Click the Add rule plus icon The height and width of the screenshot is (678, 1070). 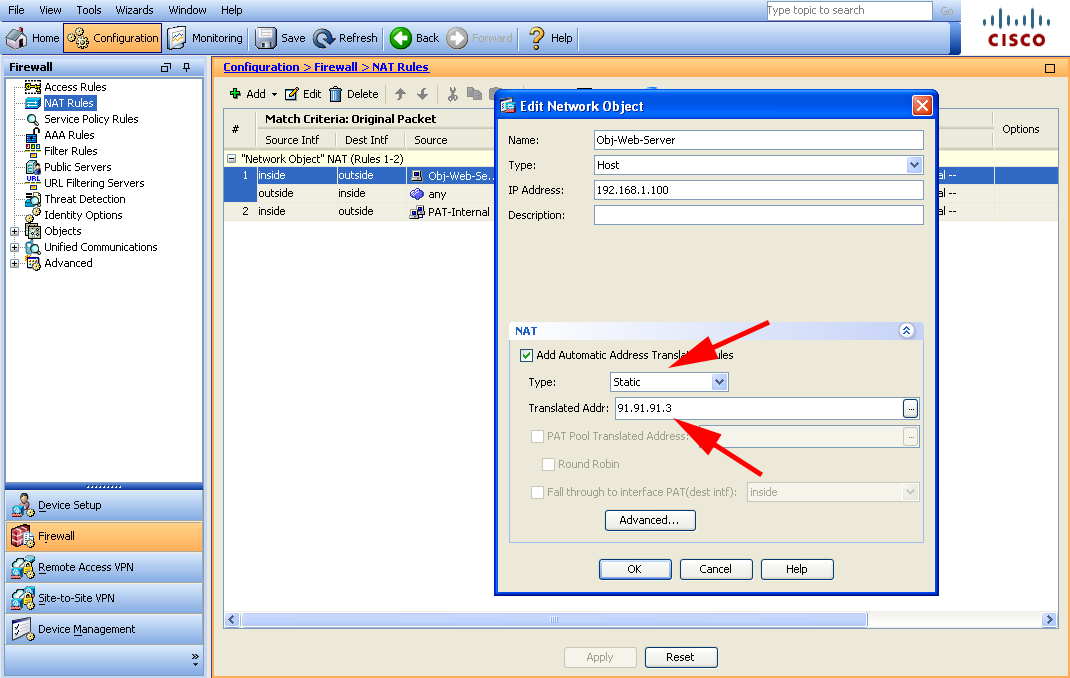point(235,93)
